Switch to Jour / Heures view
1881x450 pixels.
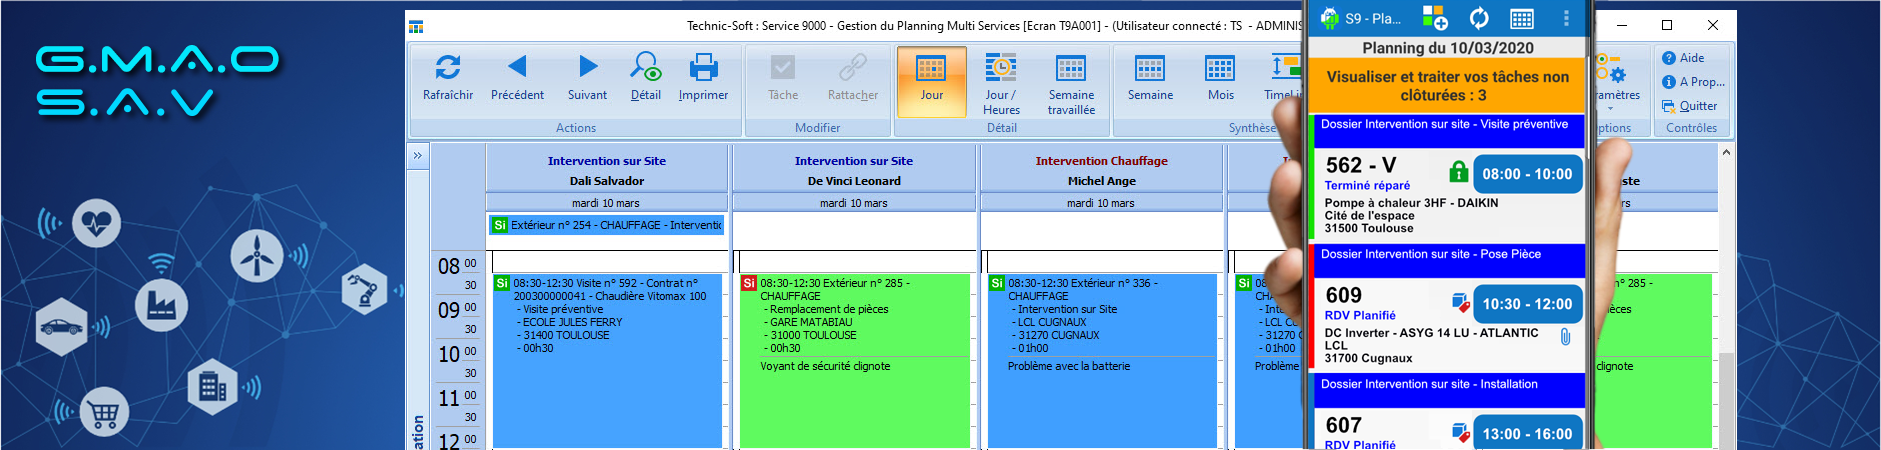click(1001, 82)
